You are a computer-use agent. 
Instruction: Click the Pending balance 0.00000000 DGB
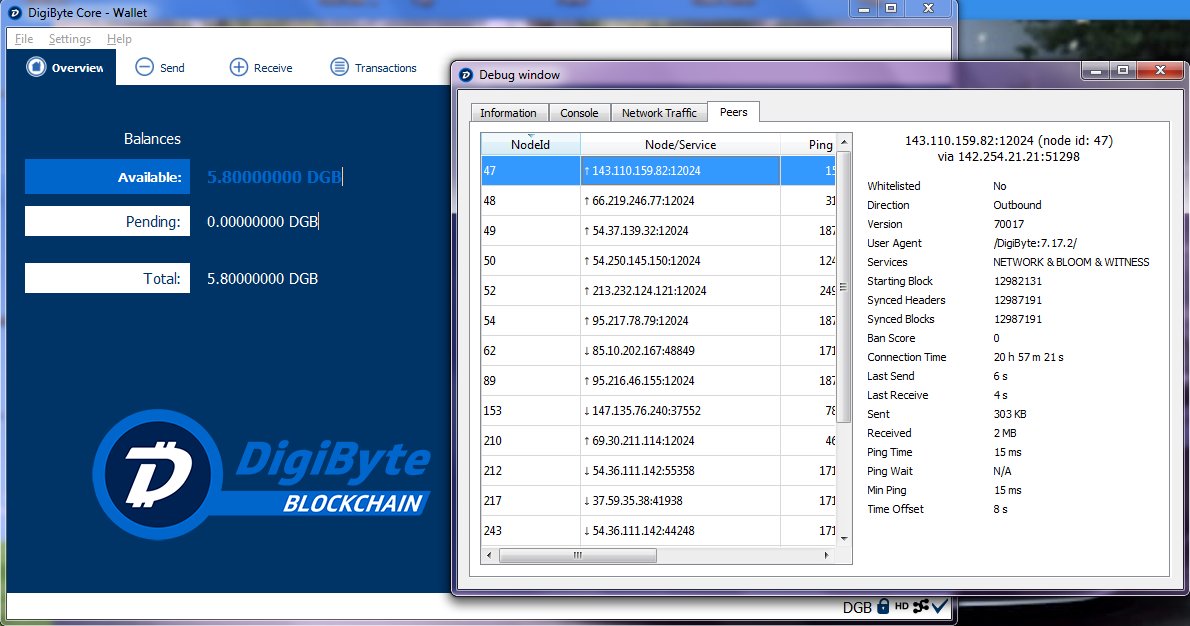[263, 222]
